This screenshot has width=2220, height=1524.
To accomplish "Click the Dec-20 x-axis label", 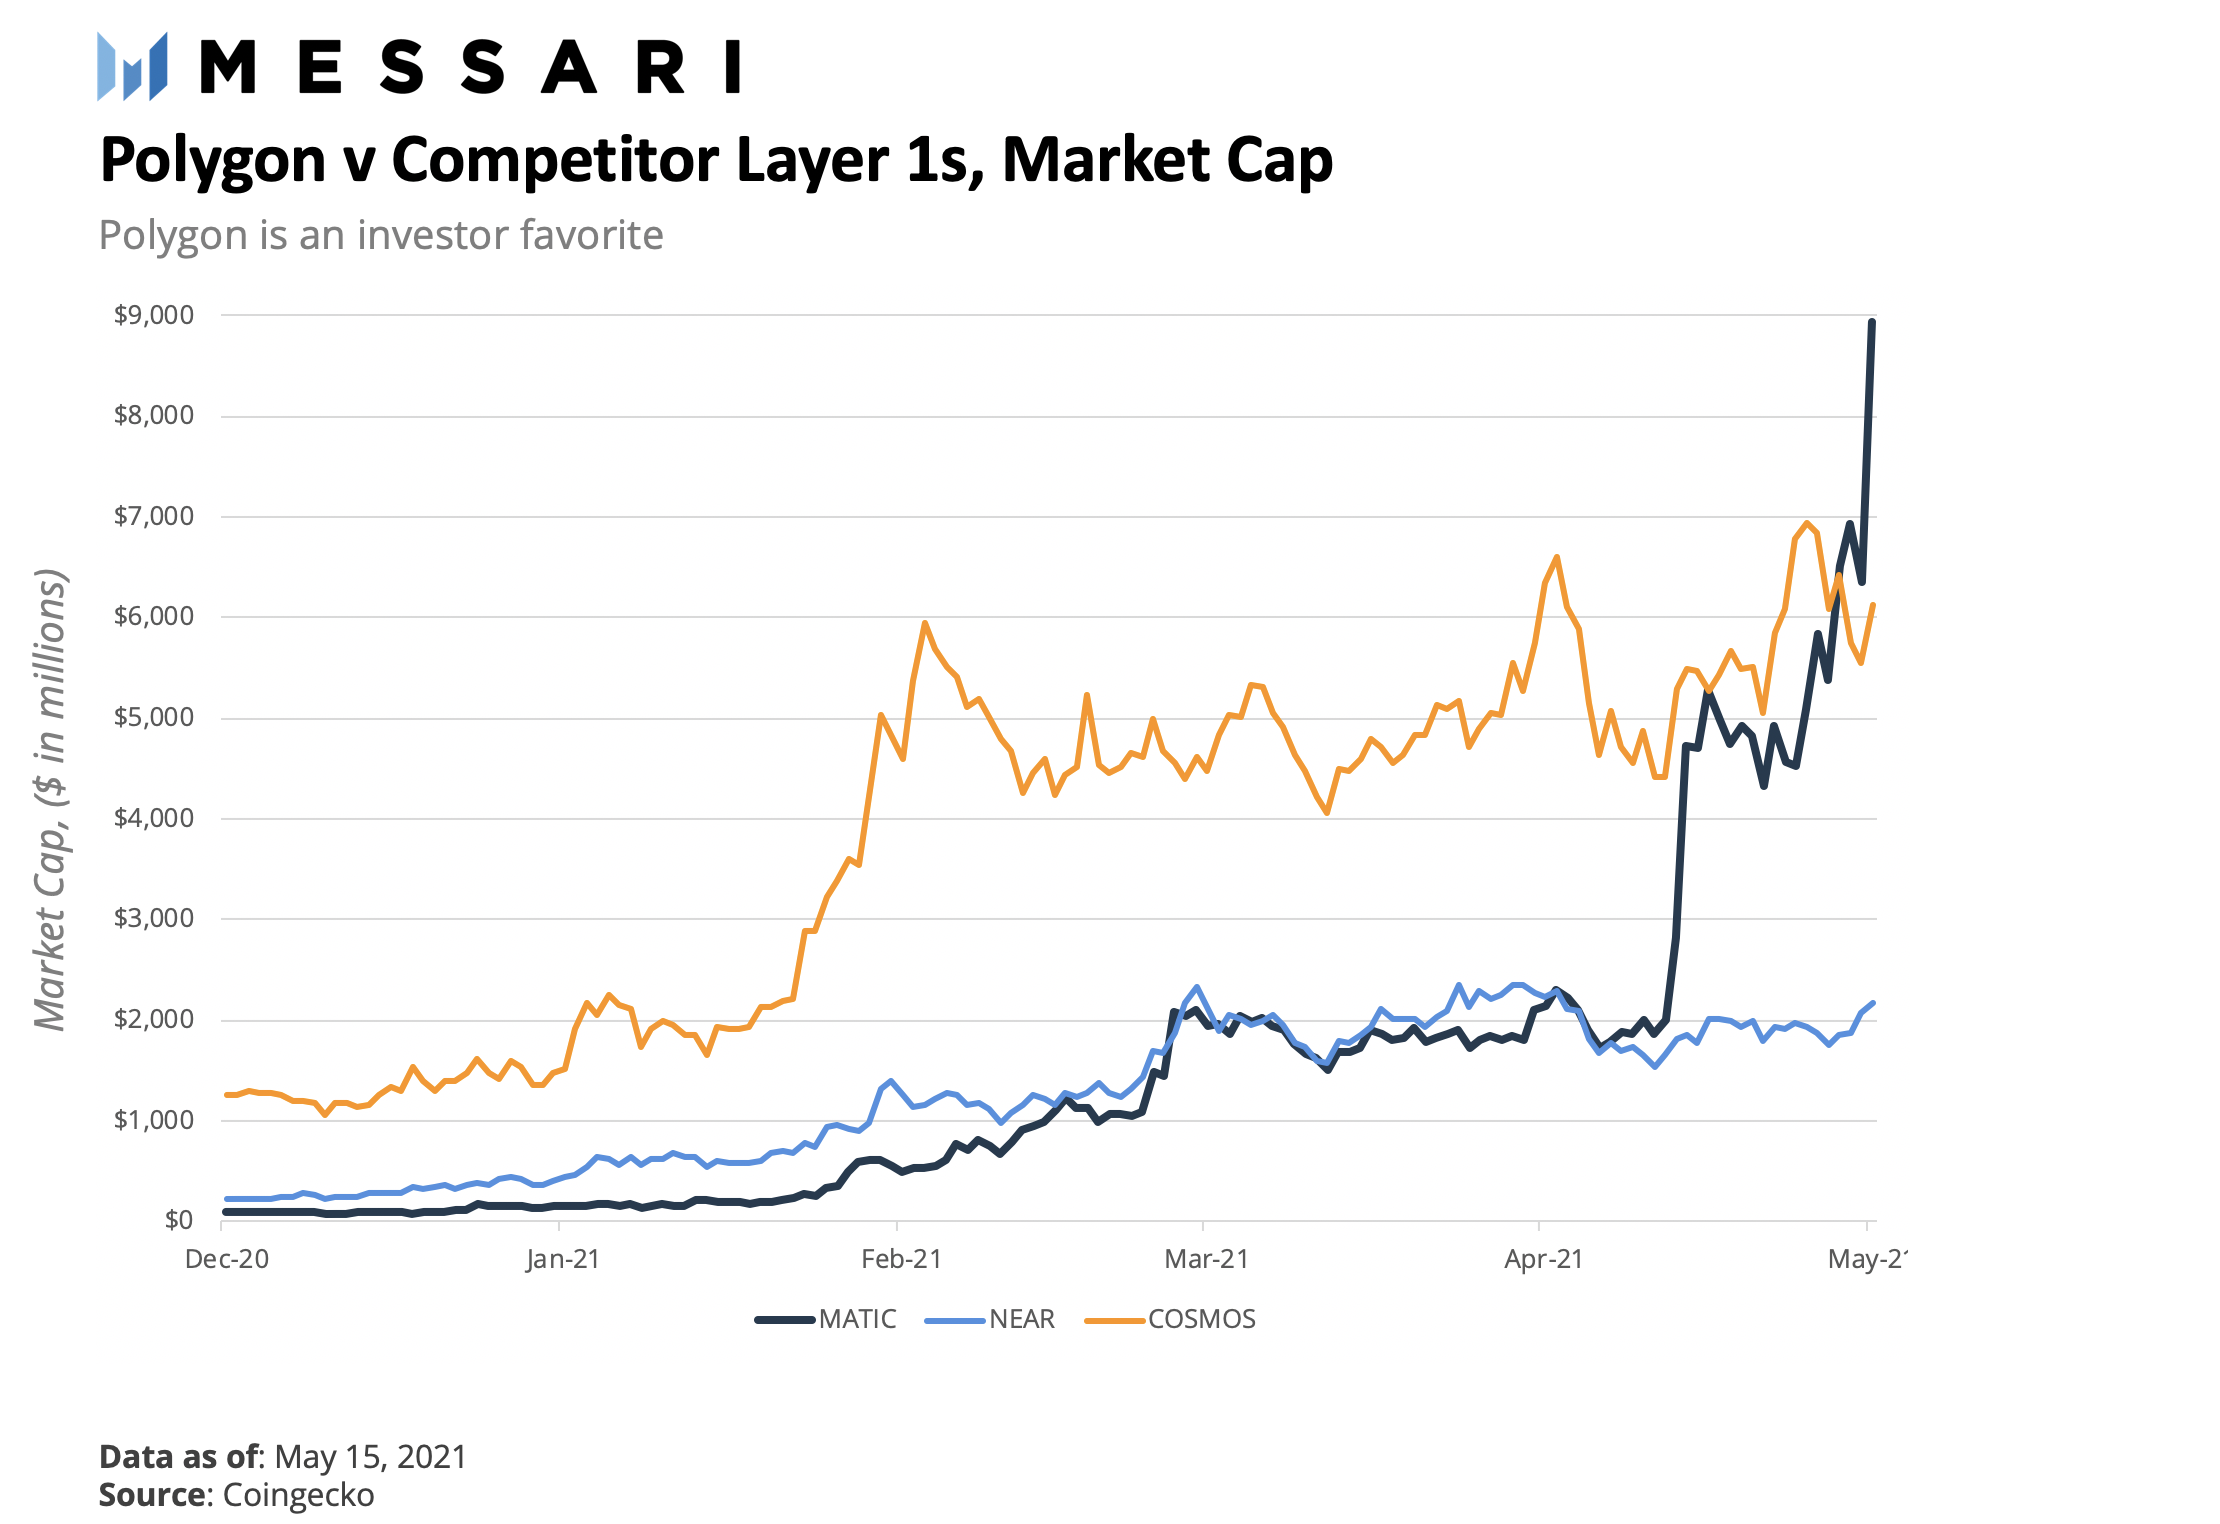I will click(227, 1259).
